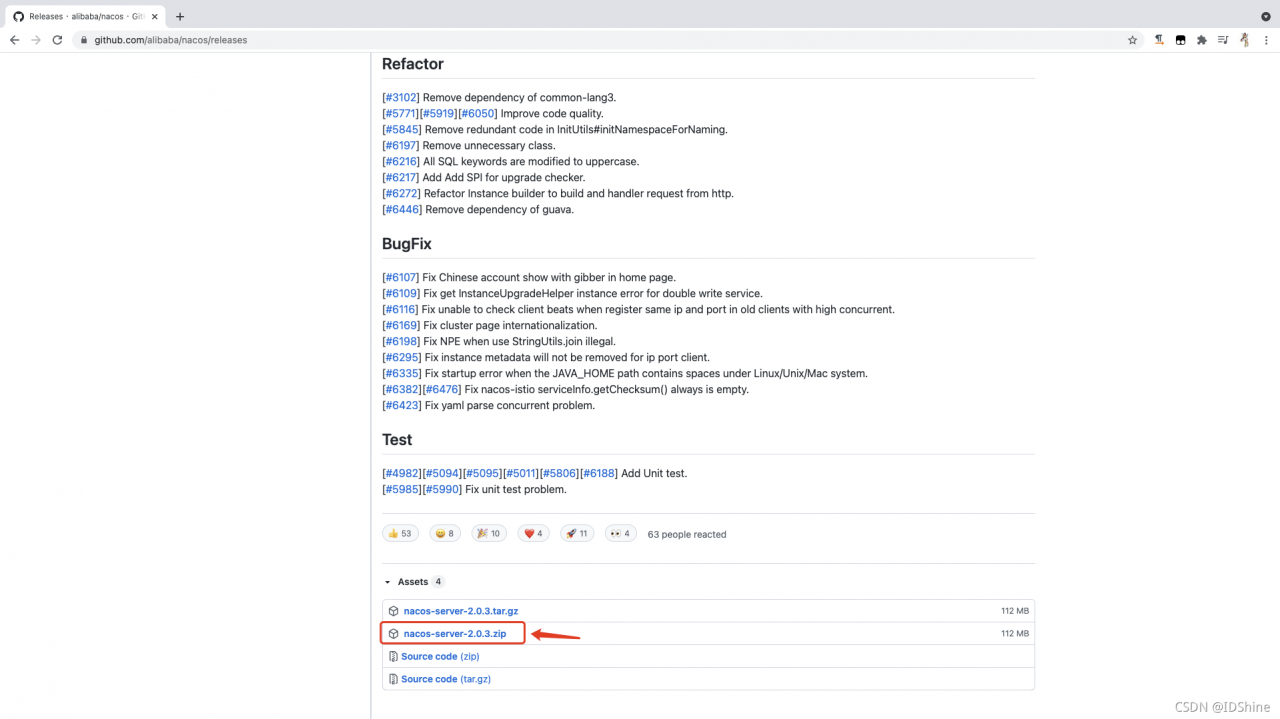Screen dimensions: 1280x719
Task: Bookmark this page with the star icon
Action: pyautogui.click(x=1132, y=40)
